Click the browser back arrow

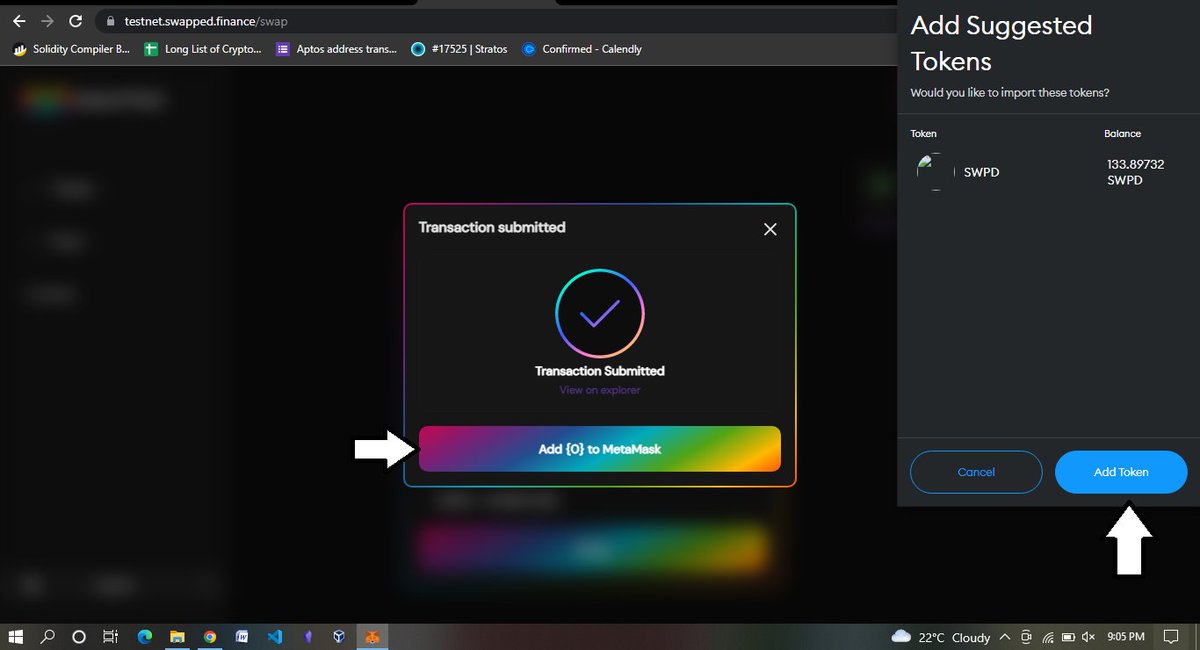19,21
